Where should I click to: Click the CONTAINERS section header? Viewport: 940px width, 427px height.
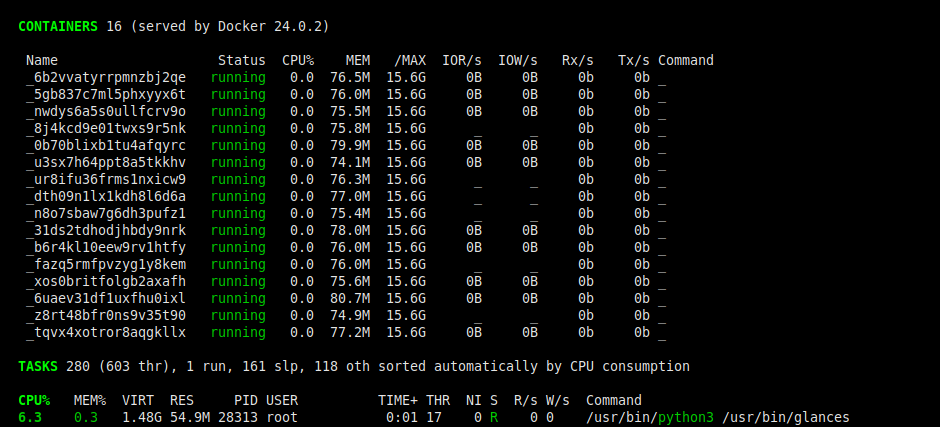58,26
